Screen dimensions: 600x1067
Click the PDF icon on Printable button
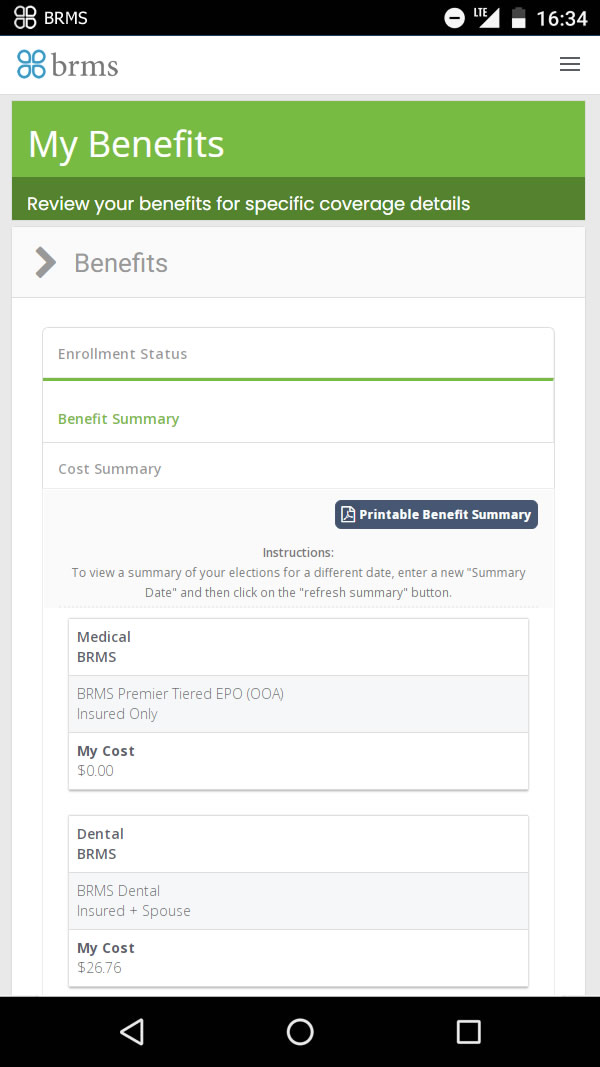click(x=348, y=515)
